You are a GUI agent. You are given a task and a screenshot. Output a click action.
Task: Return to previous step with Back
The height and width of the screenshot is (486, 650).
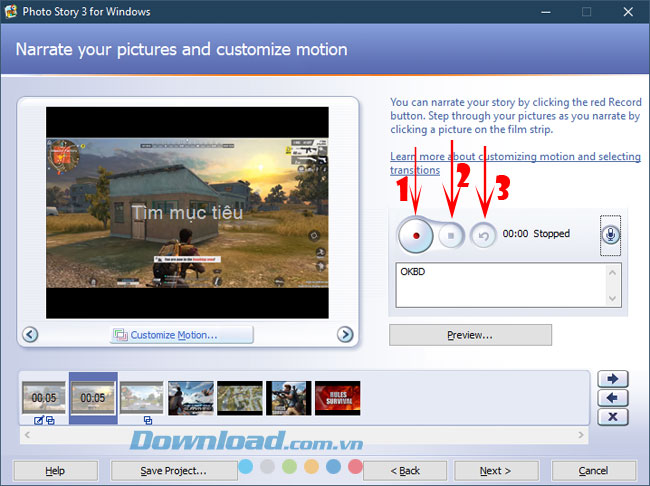[x=405, y=470]
